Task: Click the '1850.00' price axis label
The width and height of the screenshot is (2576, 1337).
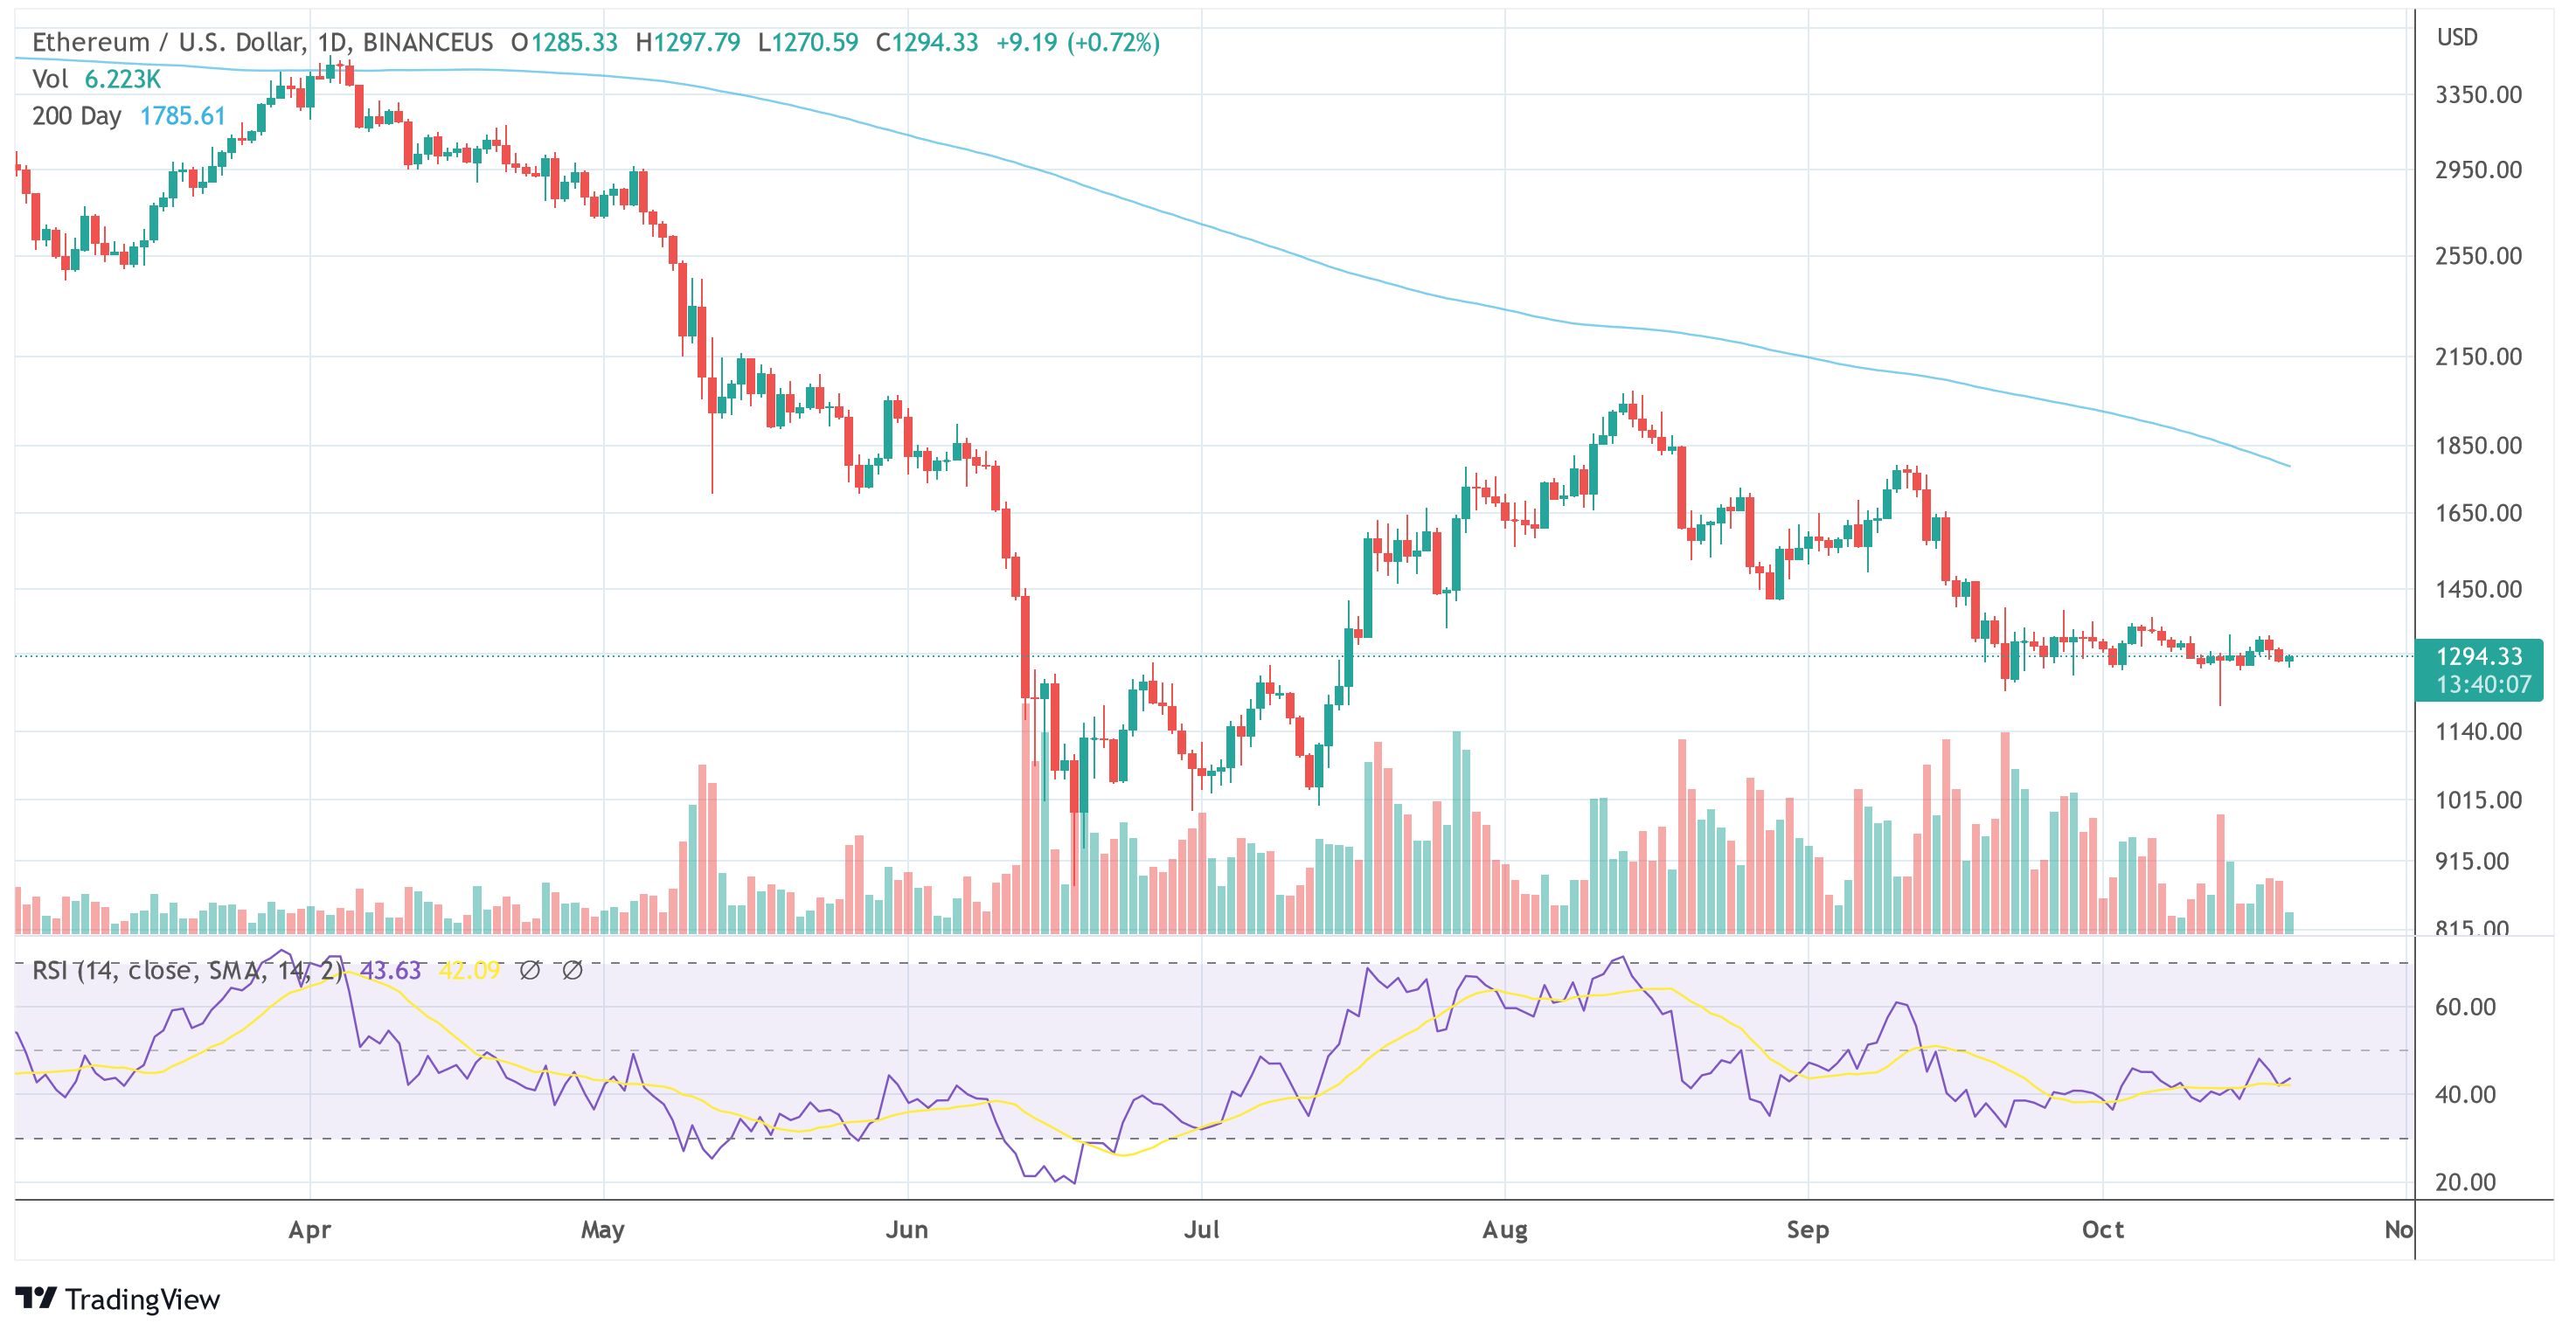Action: coord(2478,445)
